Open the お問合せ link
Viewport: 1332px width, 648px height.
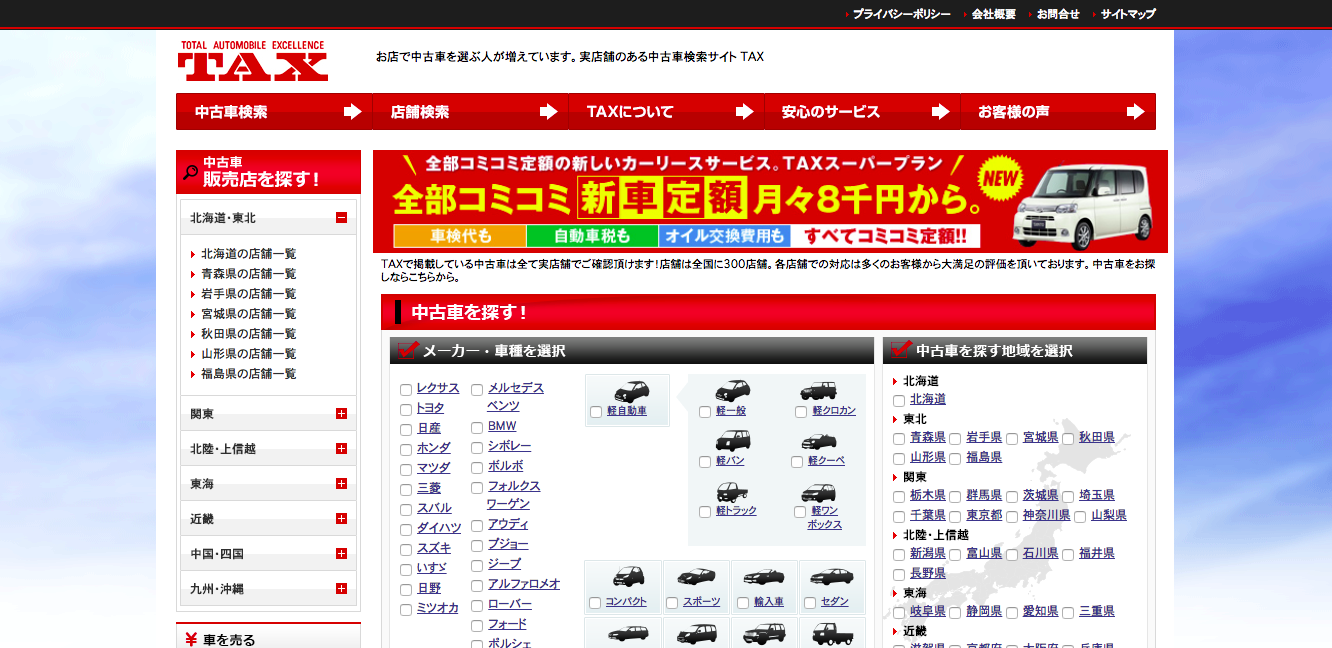1058,14
